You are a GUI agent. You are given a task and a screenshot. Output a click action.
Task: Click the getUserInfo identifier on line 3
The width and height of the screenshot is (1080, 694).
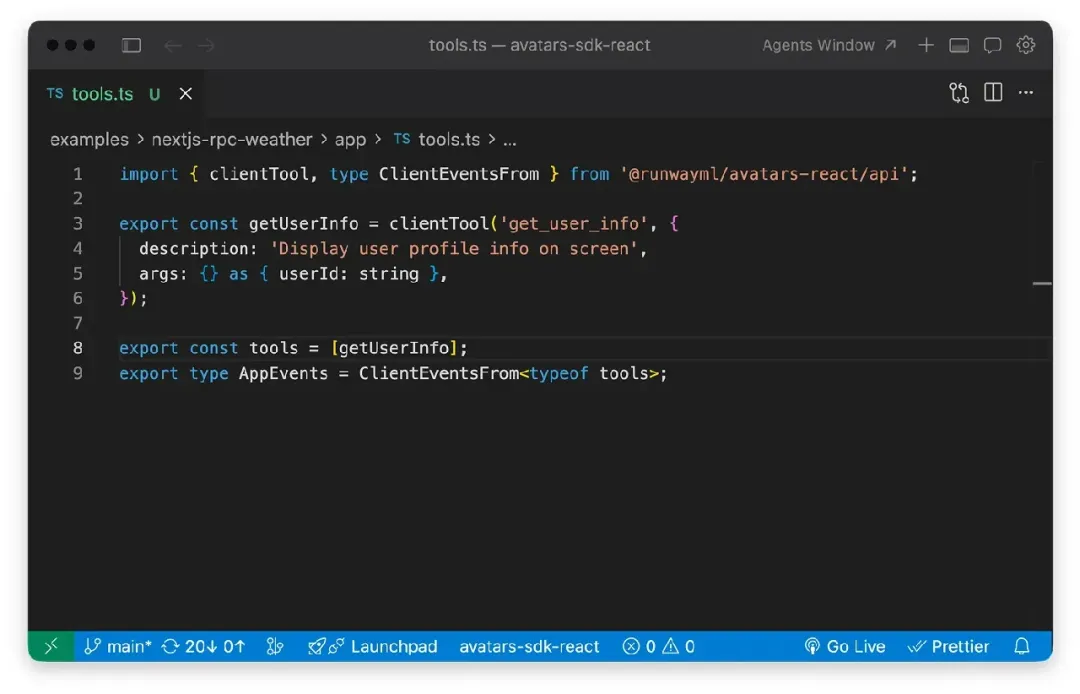pyautogui.click(x=304, y=224)
